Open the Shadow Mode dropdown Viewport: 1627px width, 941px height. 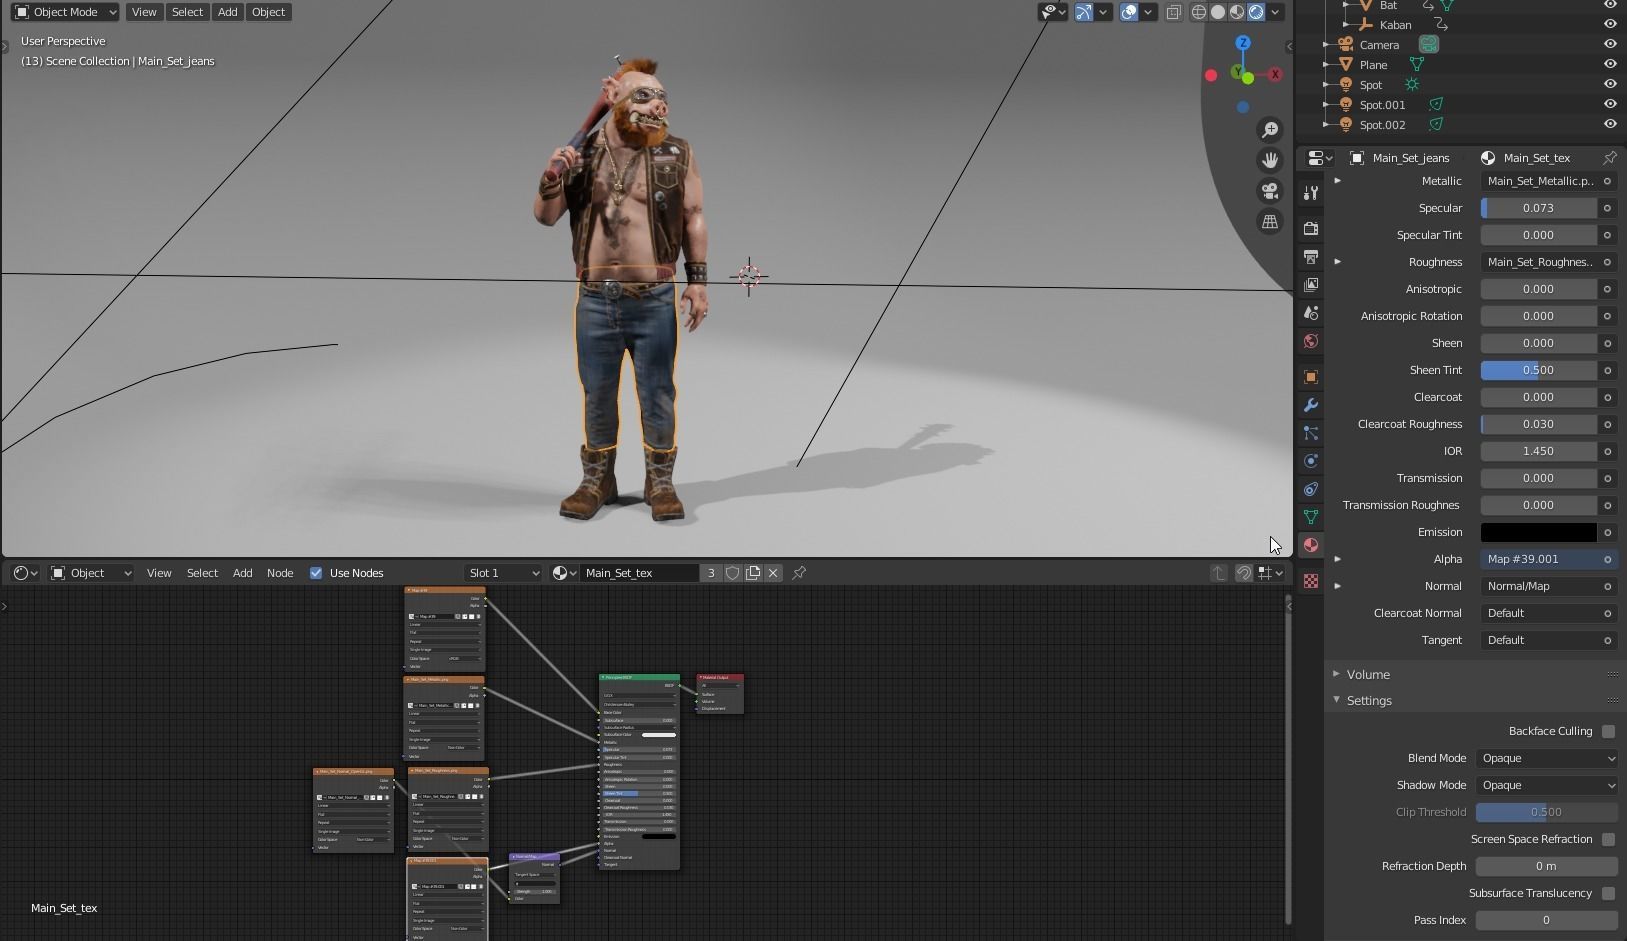1547,785
